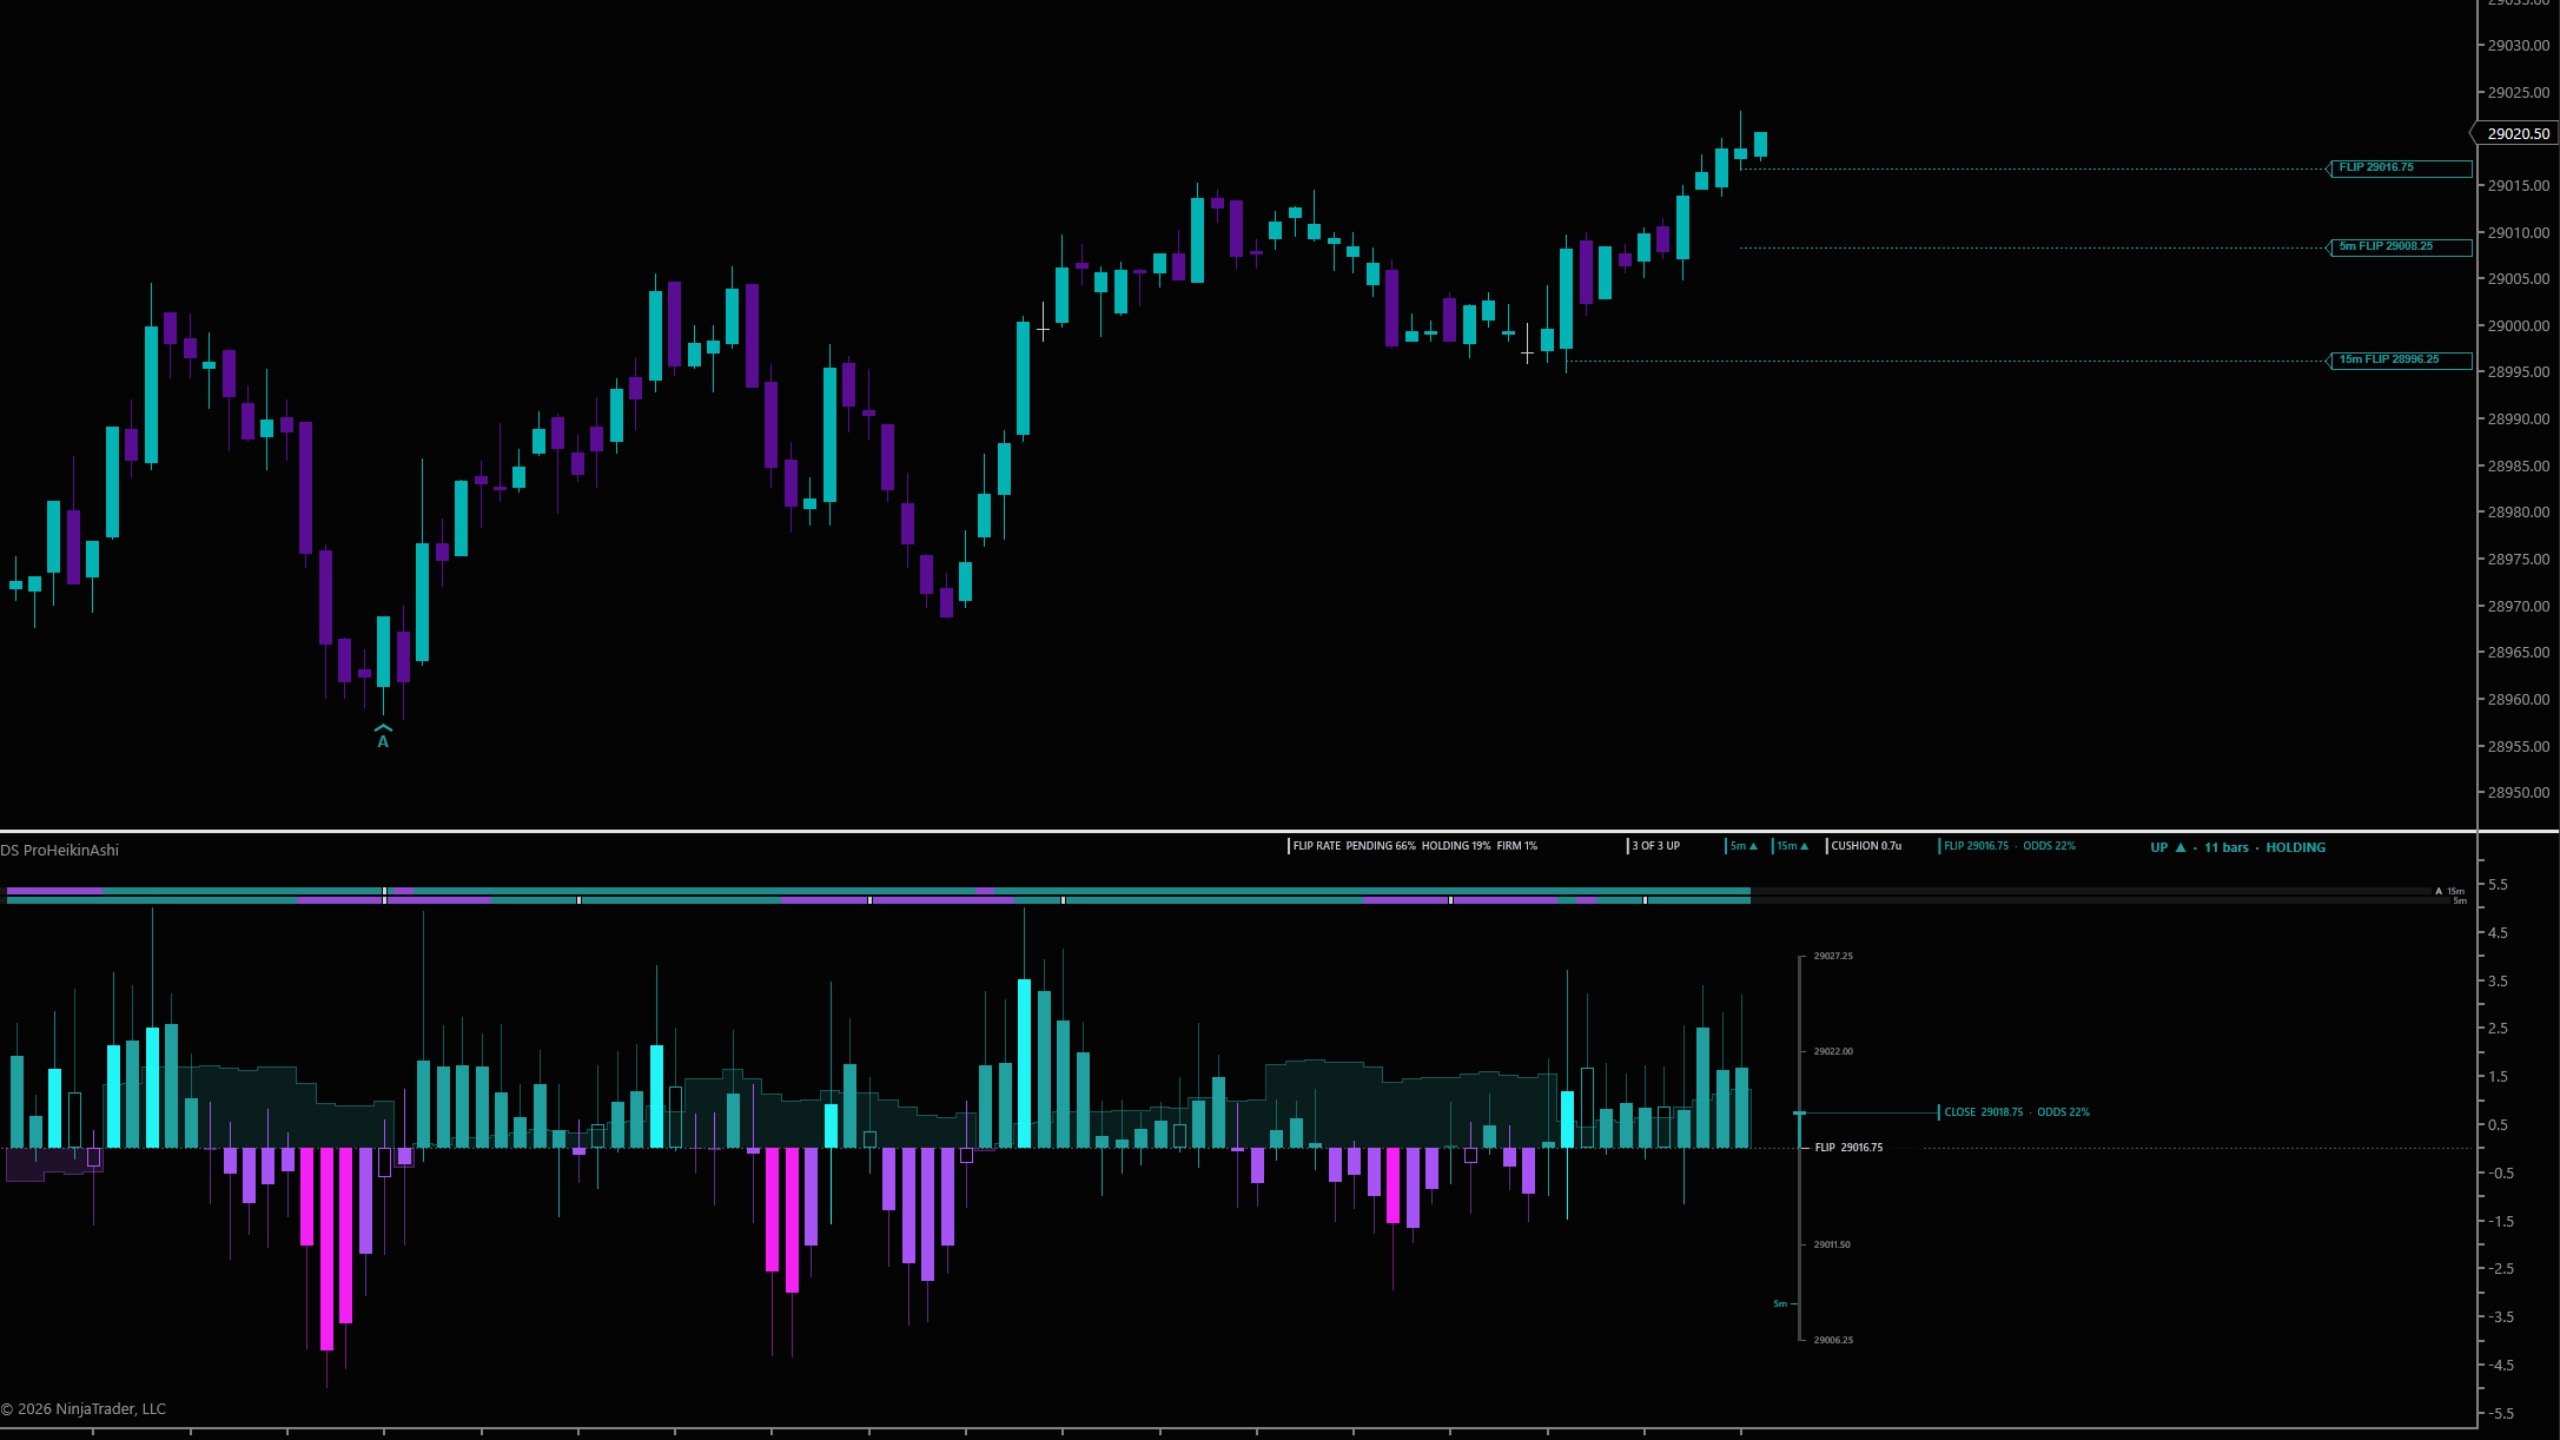Click the 15m up-arrow trend indicator

[x=1792, y=846]
